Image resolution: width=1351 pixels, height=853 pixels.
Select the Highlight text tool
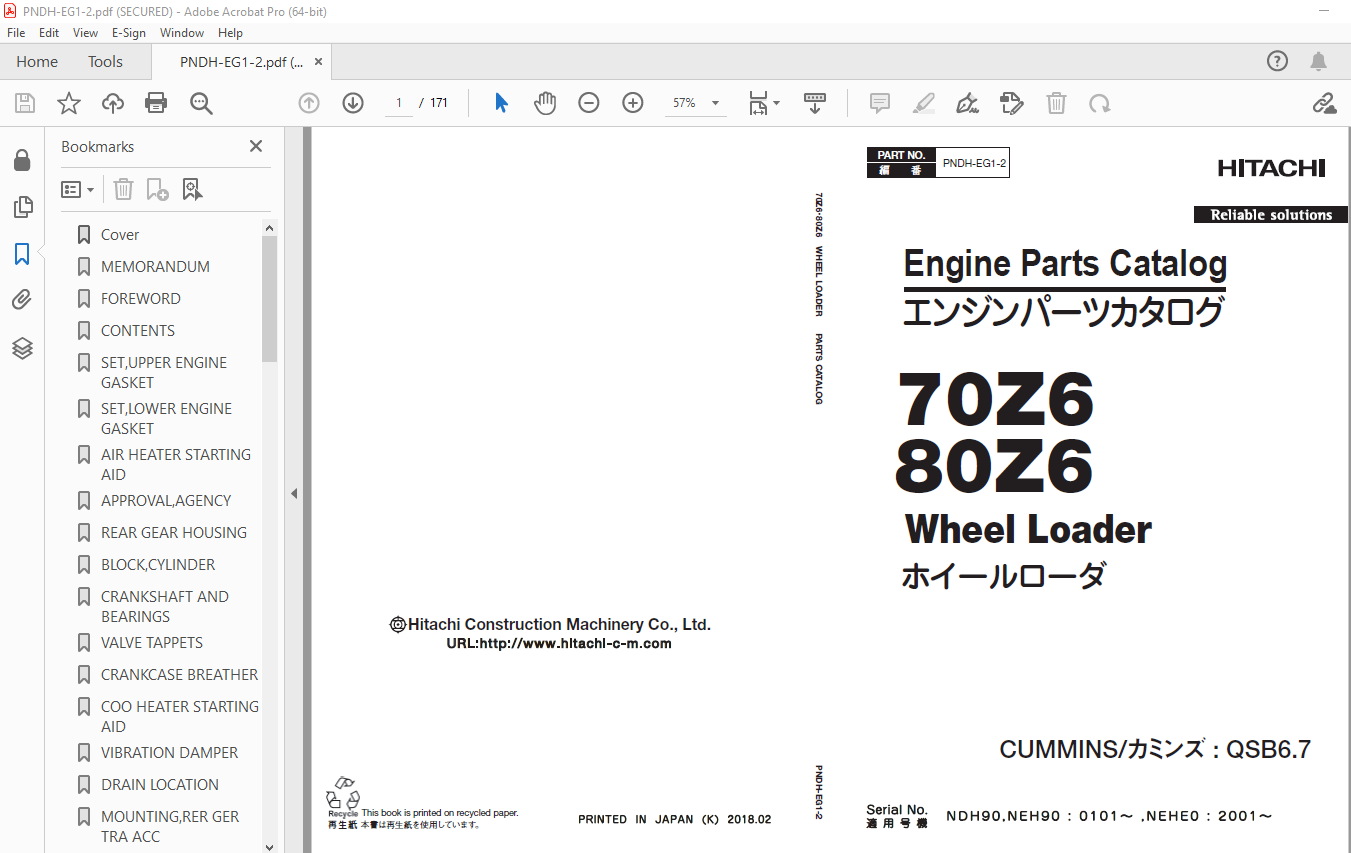923,103
